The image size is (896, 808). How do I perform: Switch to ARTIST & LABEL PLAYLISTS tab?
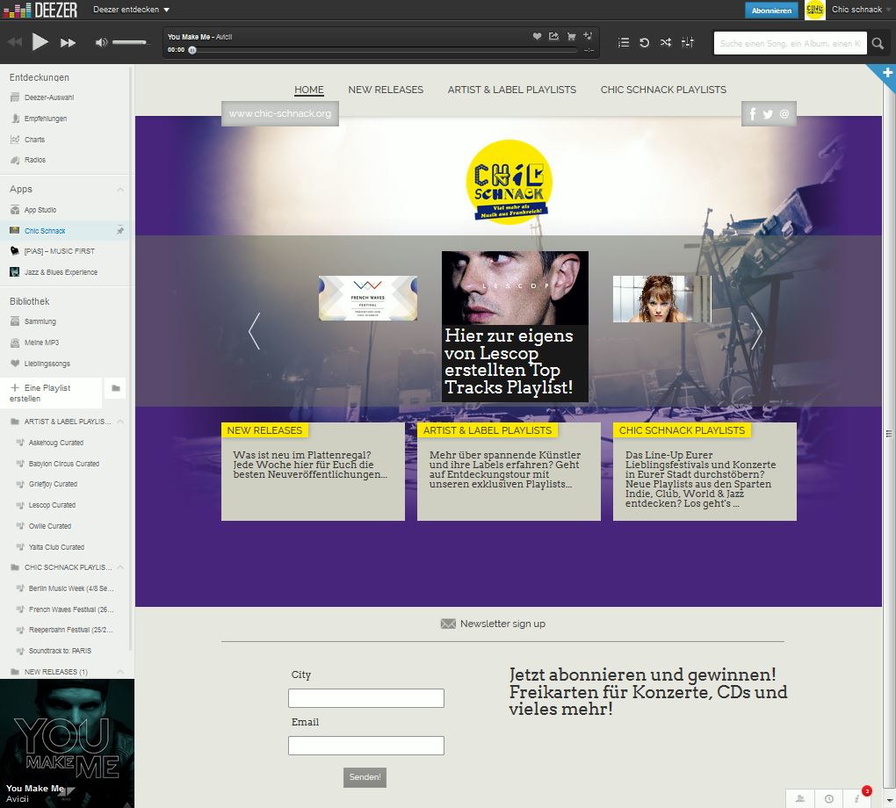tap(511, 90)
